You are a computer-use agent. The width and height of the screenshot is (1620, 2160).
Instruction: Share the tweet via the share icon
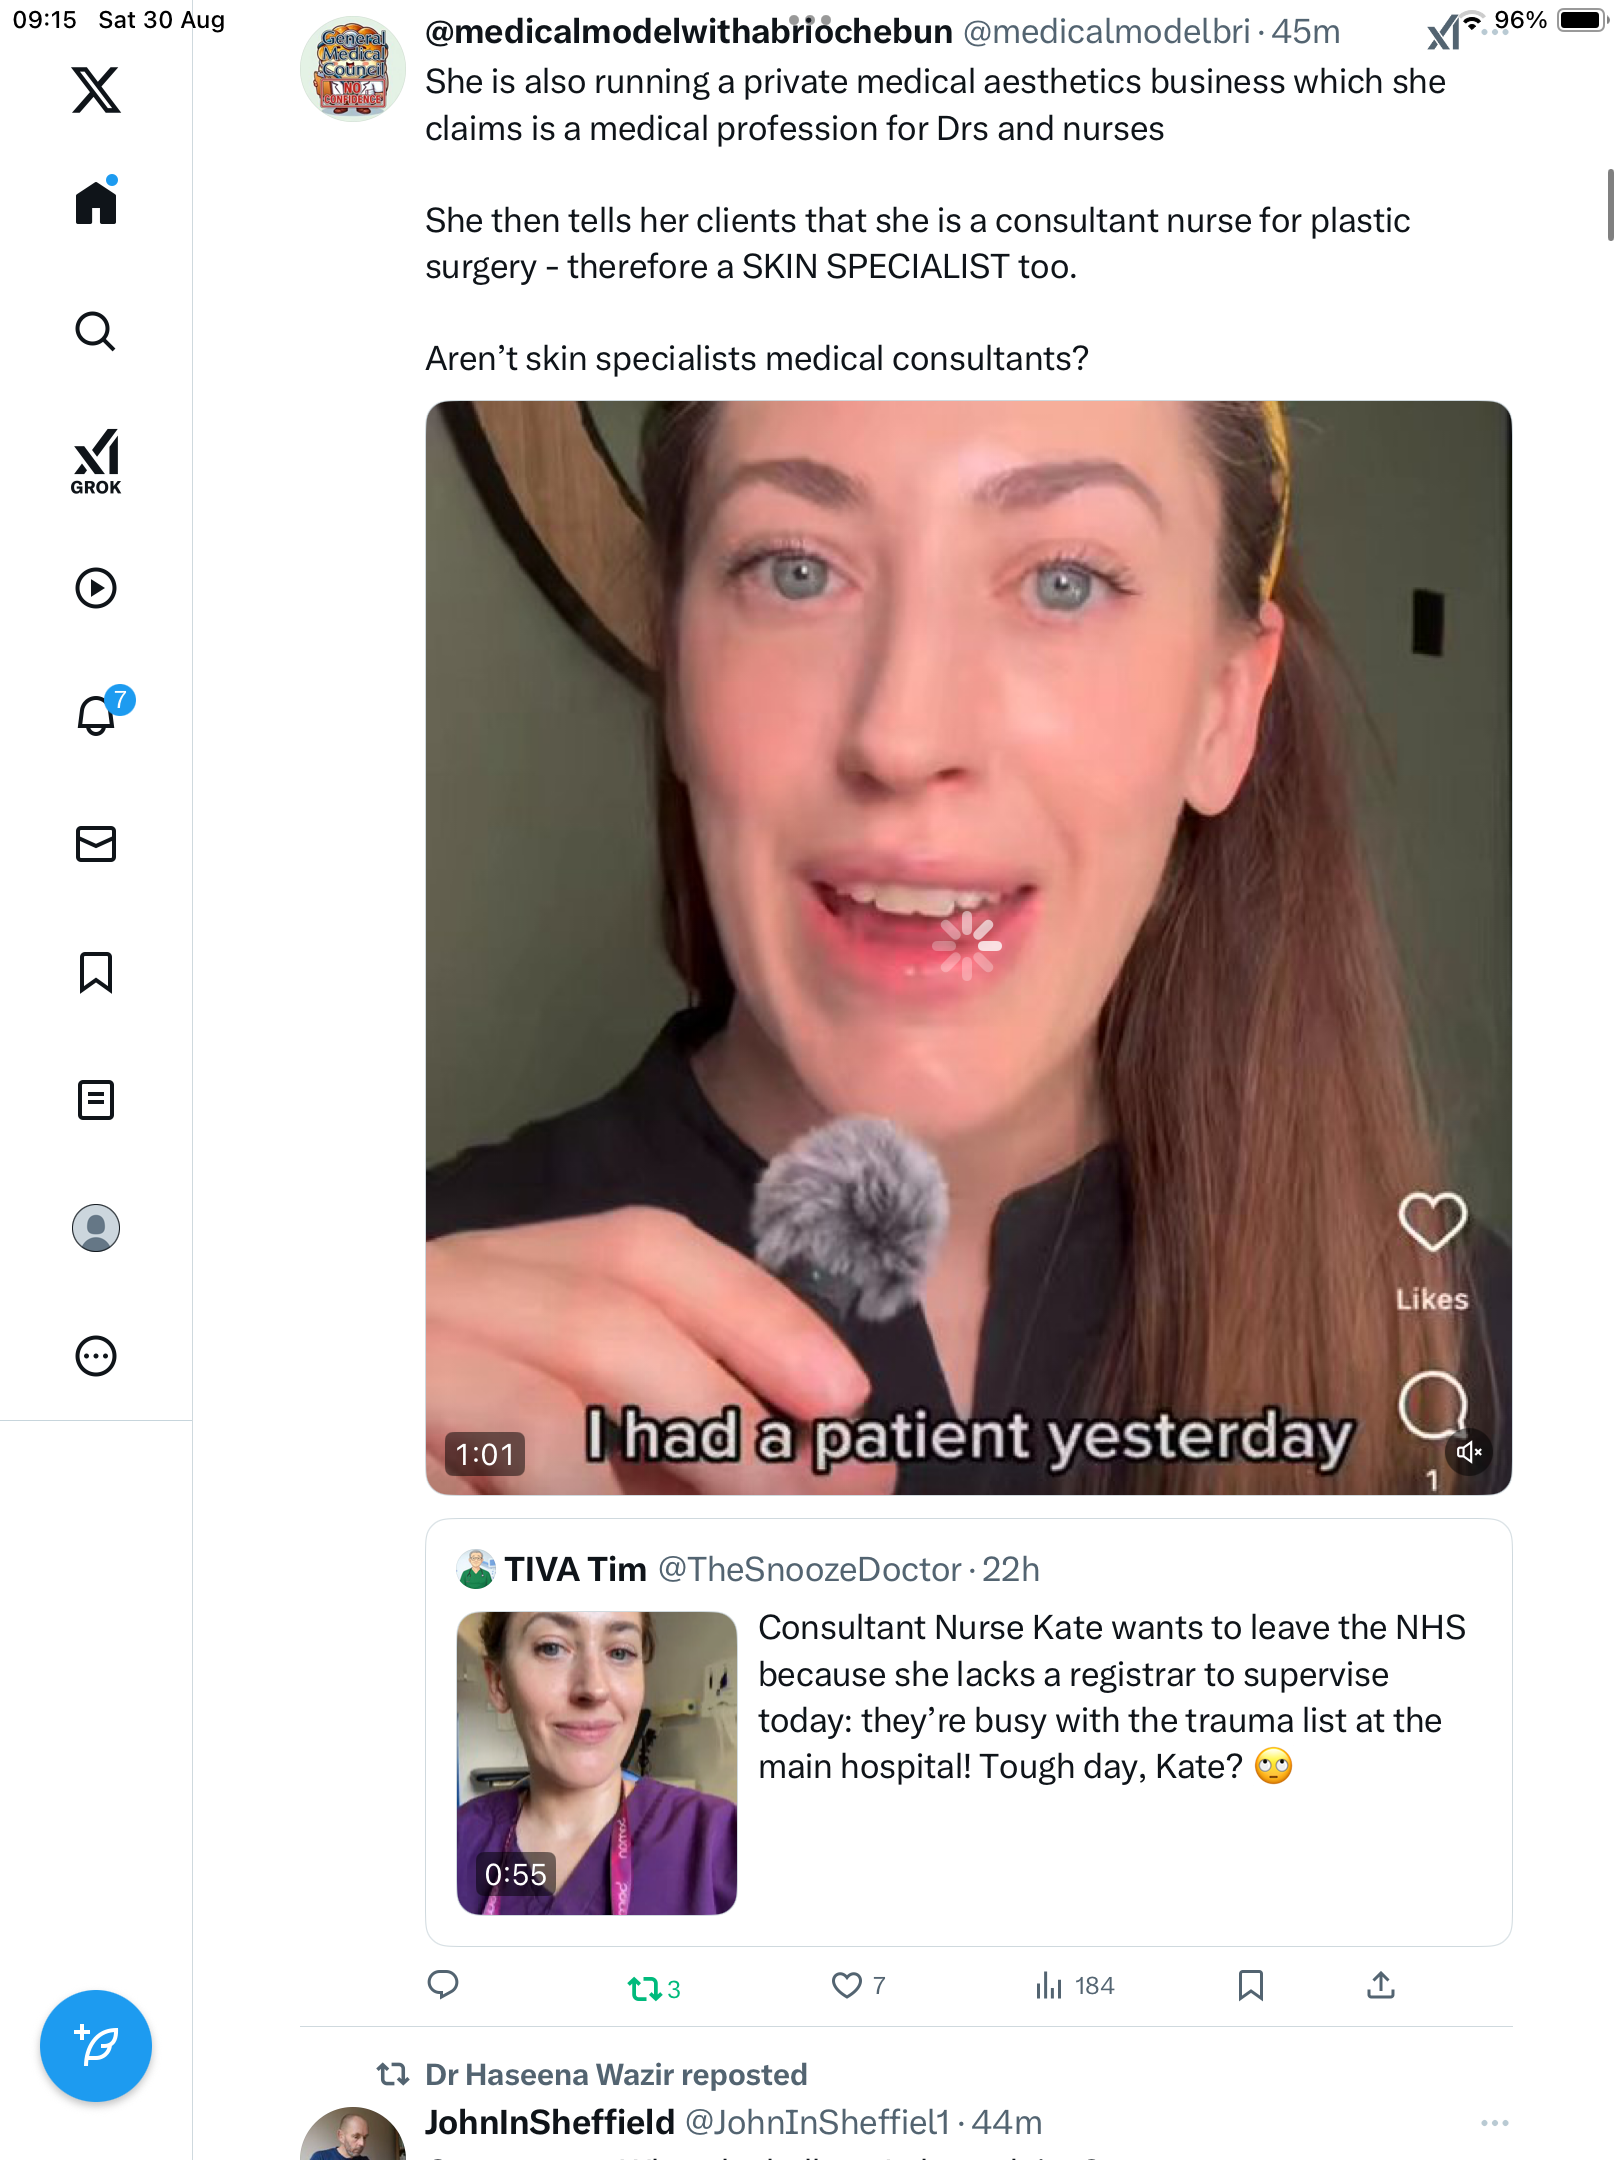click(1380, 1985)
